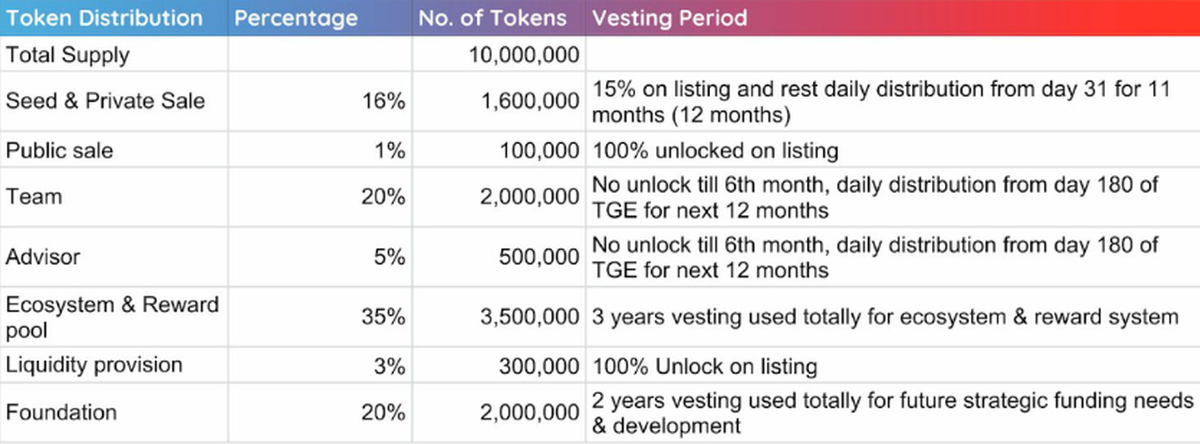
Task: Click the Ecosystem & Reward pool cell
Action: (x=112, y=317)
